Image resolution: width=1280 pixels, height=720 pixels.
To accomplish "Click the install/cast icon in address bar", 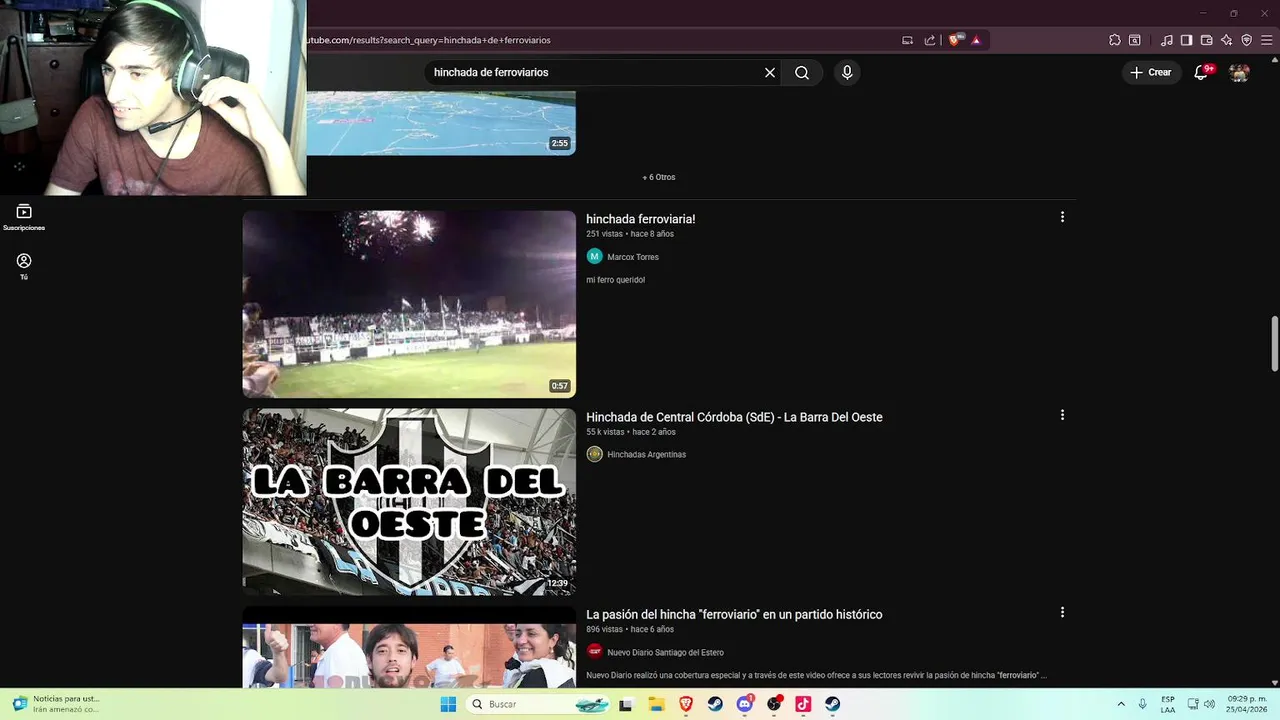I will point(907,40).
